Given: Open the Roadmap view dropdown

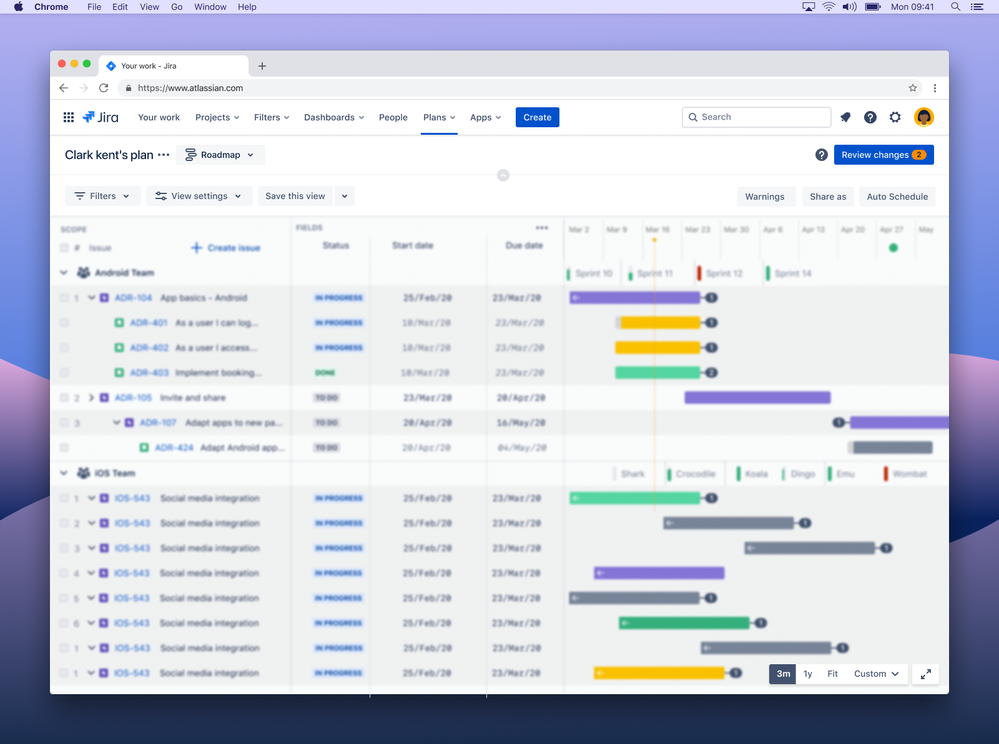Looking at the screenshot, I should point(220,155).
